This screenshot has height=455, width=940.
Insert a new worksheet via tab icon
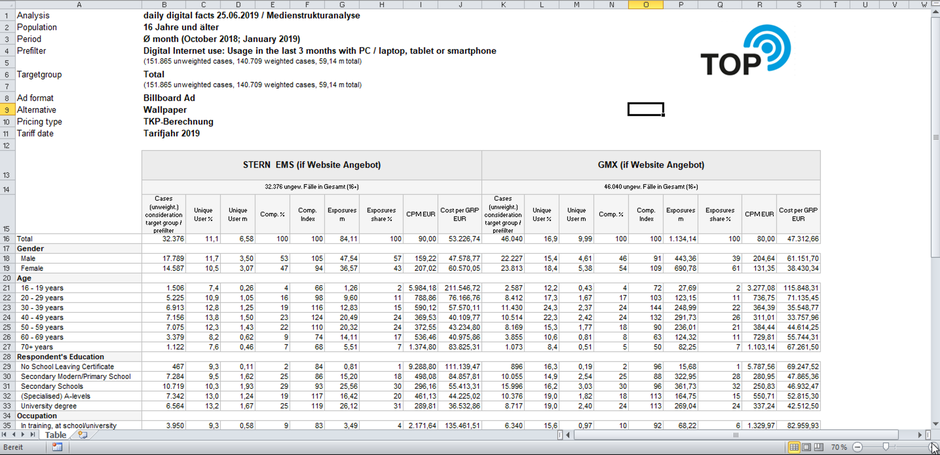[83, 435]
